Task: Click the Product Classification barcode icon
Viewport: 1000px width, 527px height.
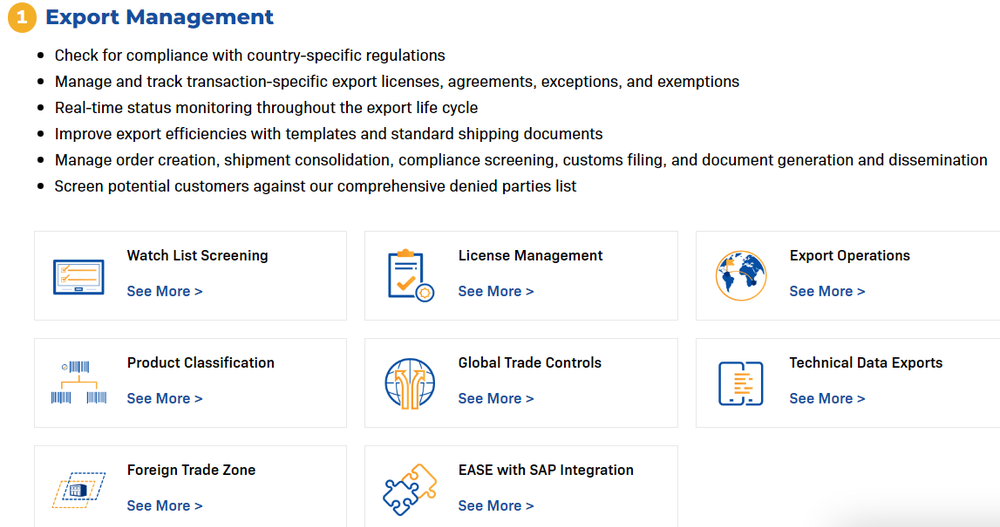Action: coord(78,382)
